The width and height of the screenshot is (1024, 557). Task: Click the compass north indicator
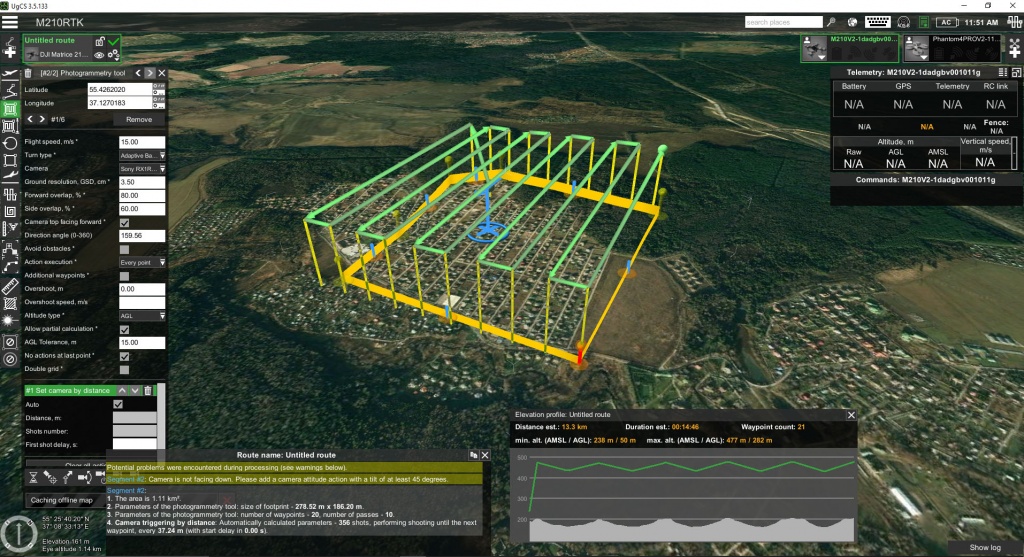point(16,532)
